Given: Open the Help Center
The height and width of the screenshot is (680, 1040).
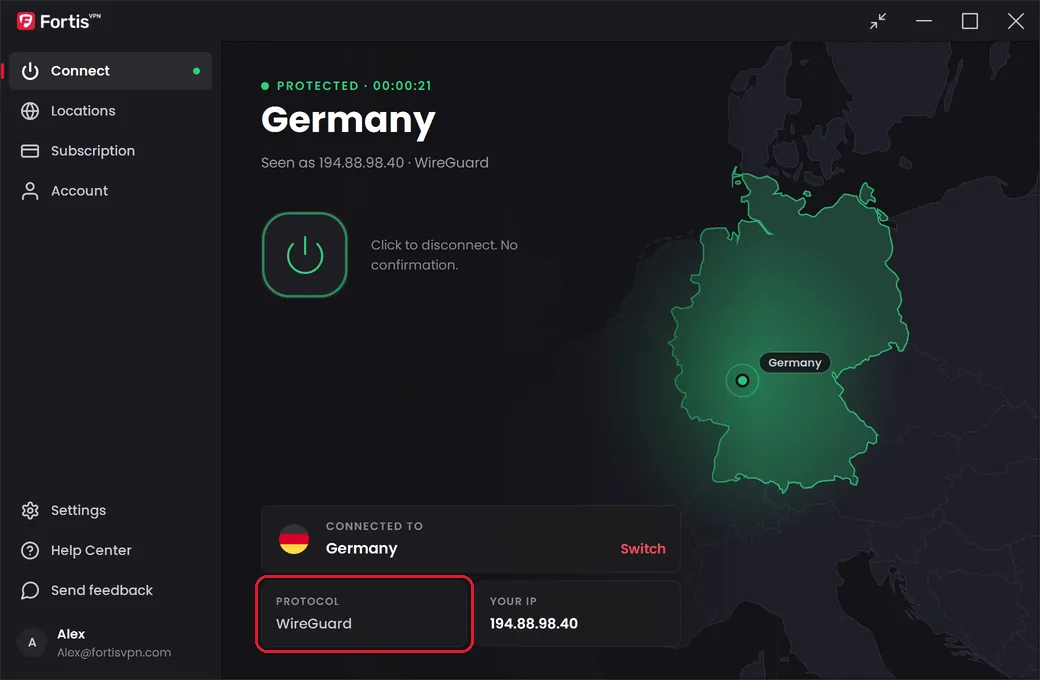Looking at the screenshot, I should (x=110, y=550).
